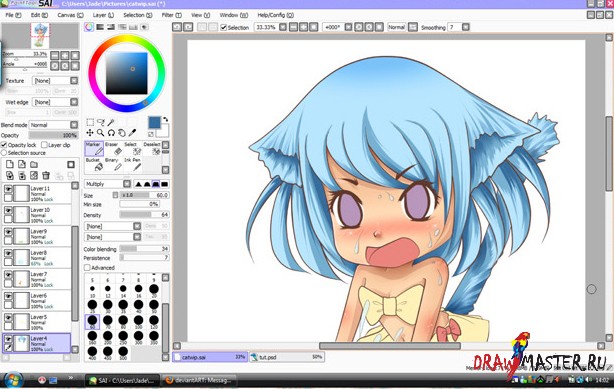The width and height of the screenshot is (614, 389).
Task: Toggle the Opacity lock checkbox
Action: point(4,145)
